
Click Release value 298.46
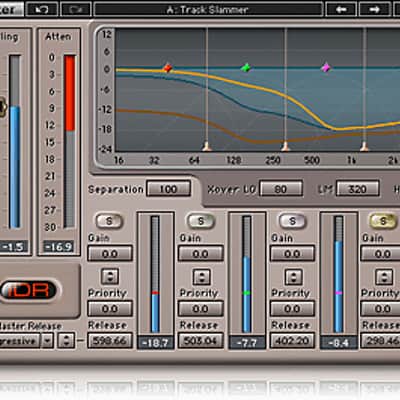(x=381, y=341)
